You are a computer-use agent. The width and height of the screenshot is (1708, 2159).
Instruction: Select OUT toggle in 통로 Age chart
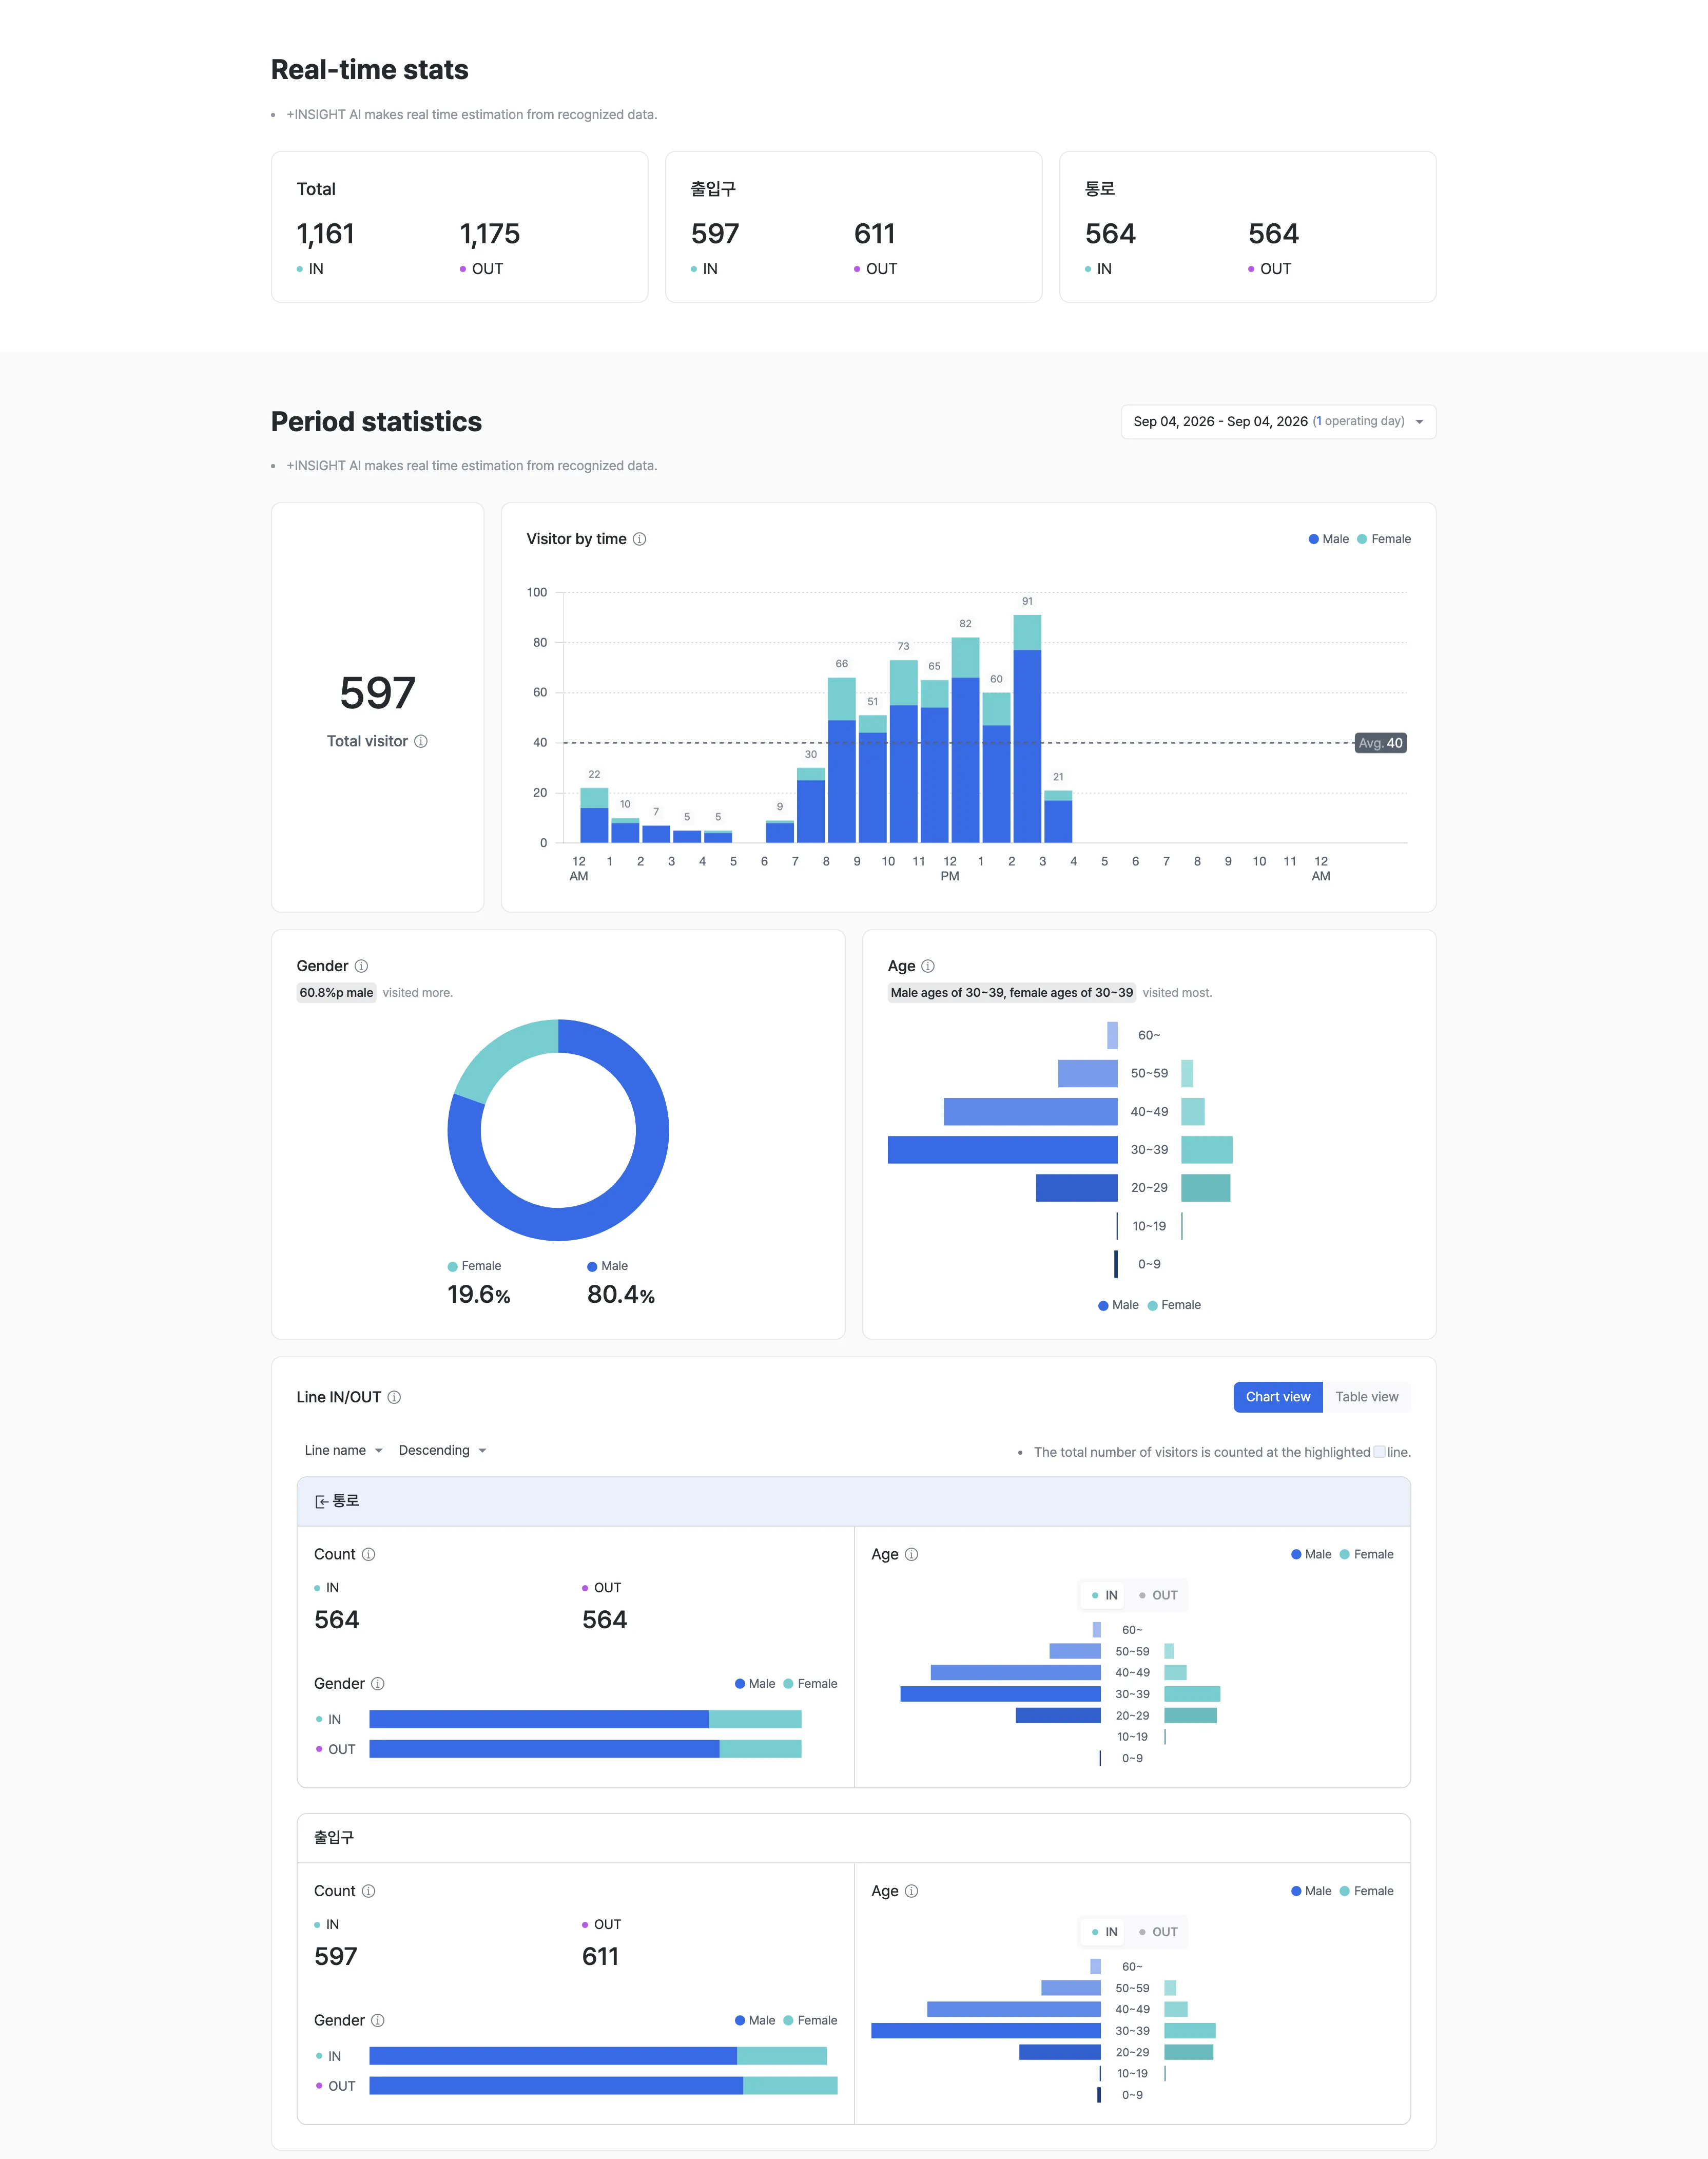click(x=1158, y=1595)
